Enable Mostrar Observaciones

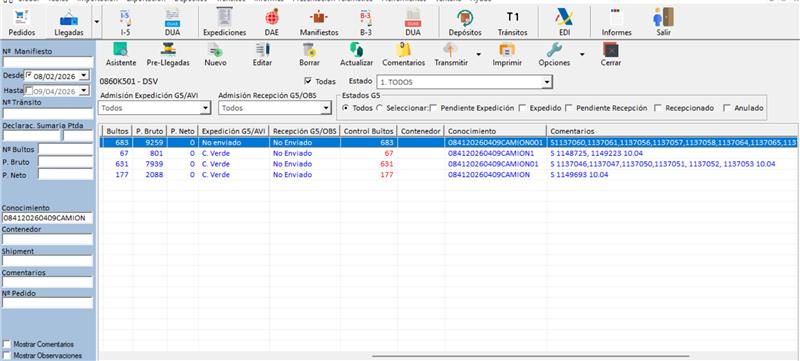coord(7,355)
